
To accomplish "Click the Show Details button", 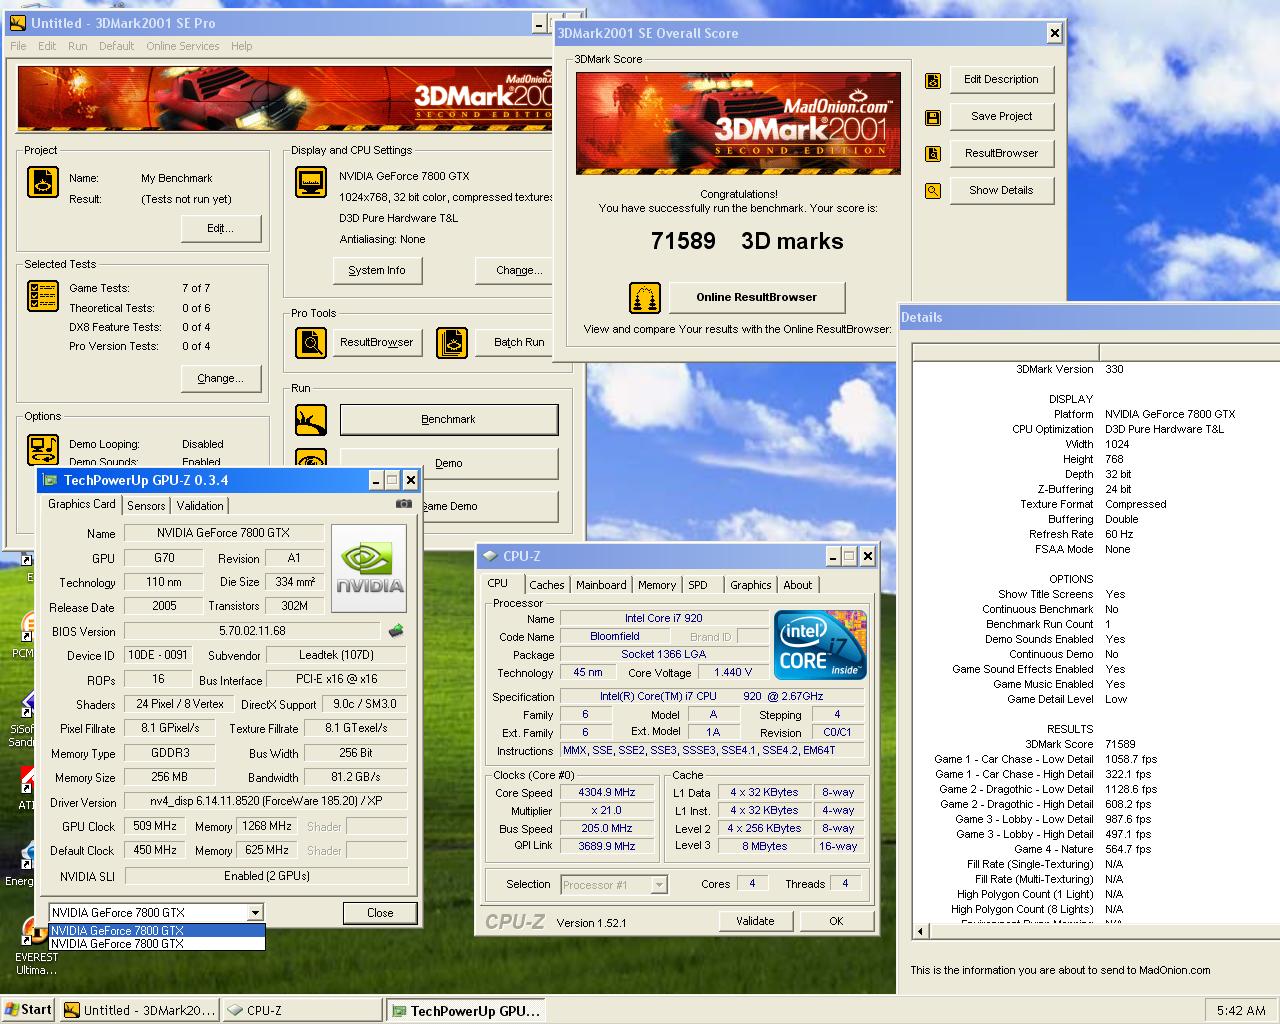I will pos(1001,191).
